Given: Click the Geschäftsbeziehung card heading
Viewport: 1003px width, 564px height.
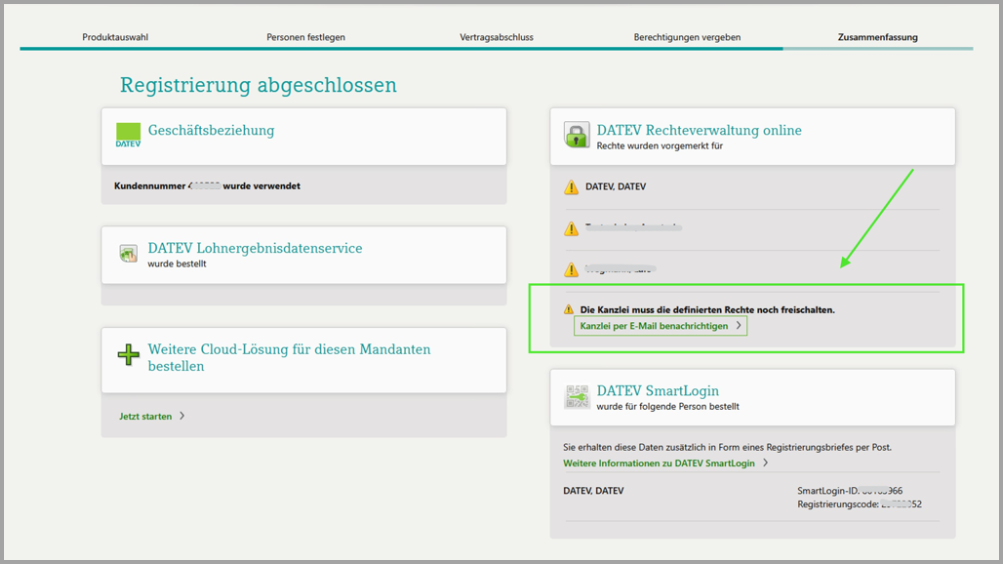Looking at the screenshot, I should coord(211,130).
